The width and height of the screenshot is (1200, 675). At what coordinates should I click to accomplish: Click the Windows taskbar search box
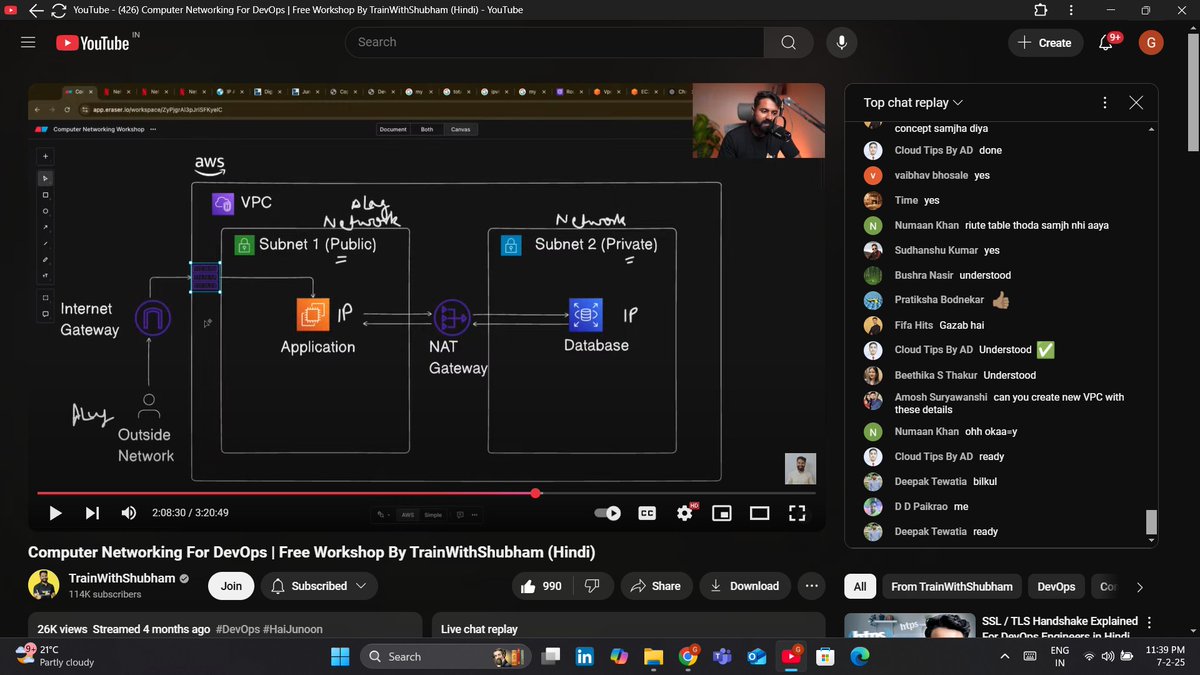pyautogui.click(x=444, y=657)
